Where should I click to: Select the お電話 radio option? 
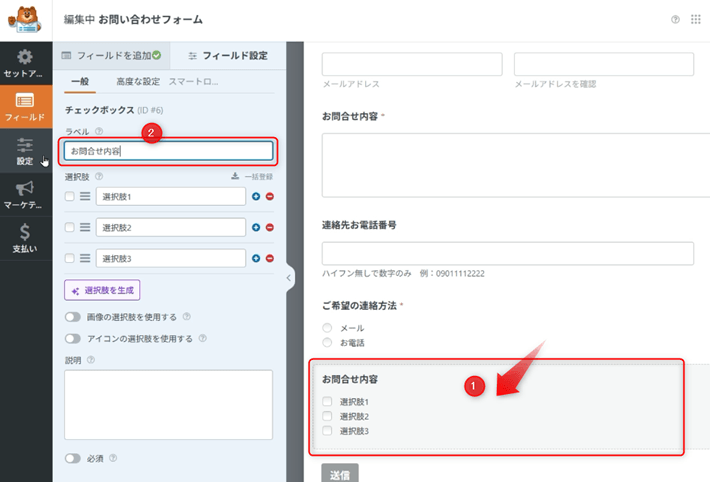pos(327,342)
